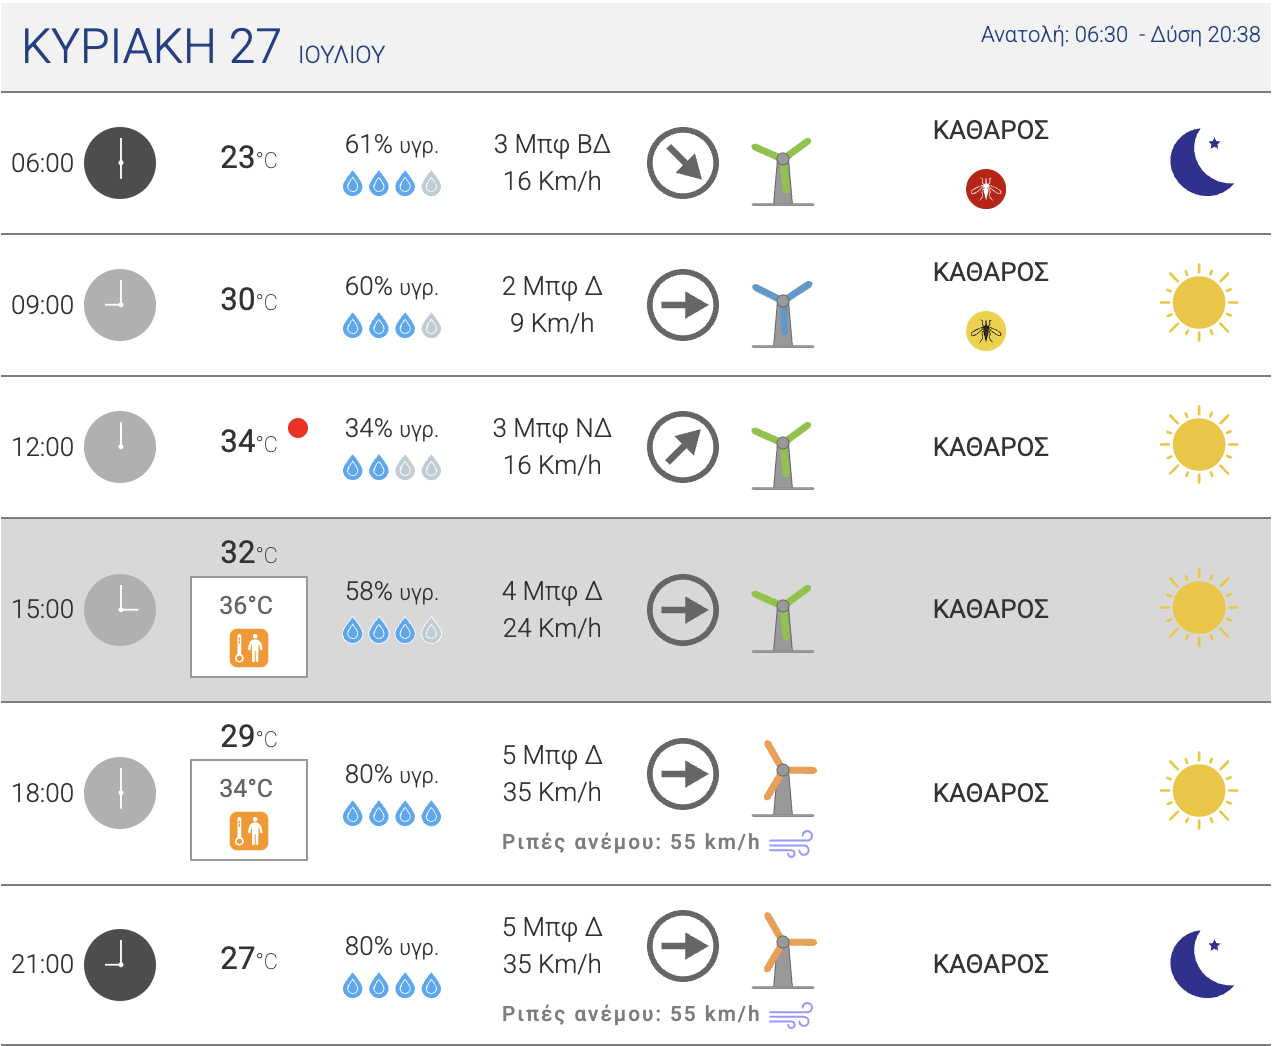Click the red temperature alert dot at 12:00
Viewport: 1274px width, 1046px height.
[x=298, y=428]
